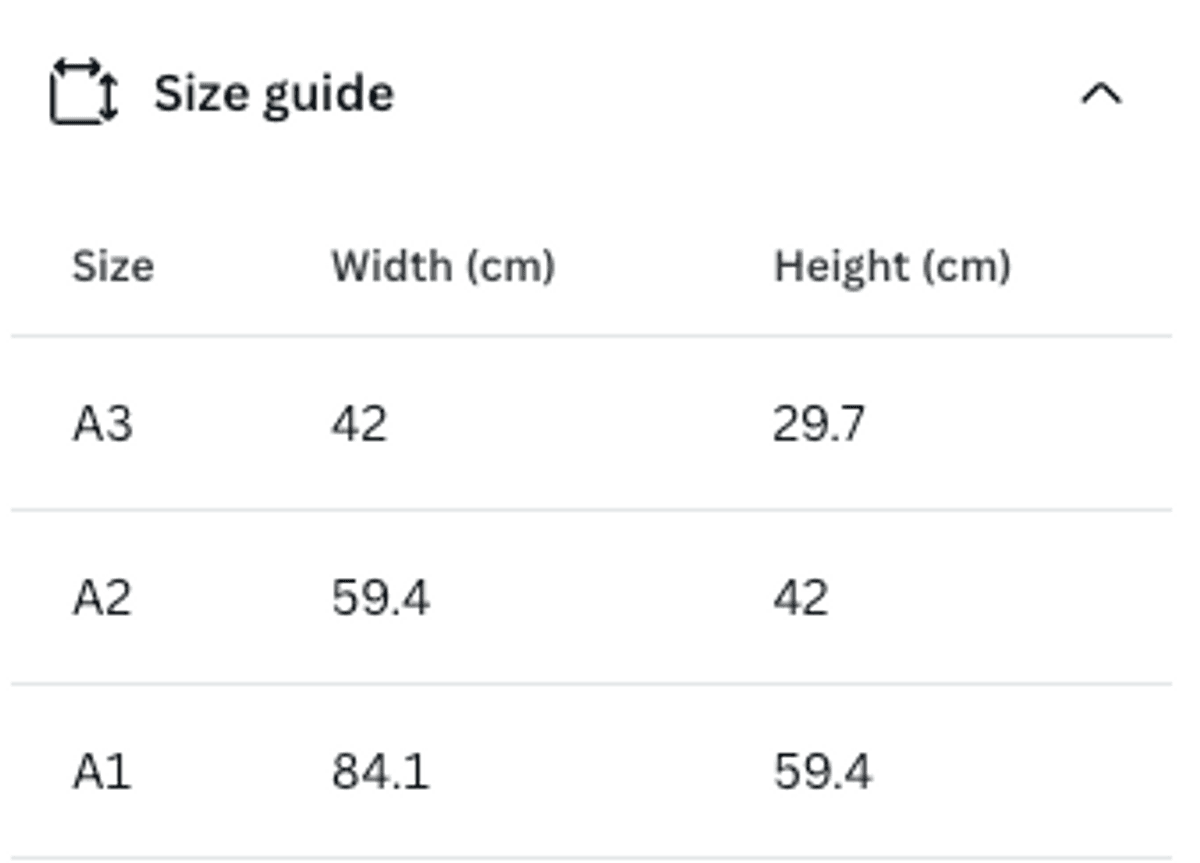Select the A1 width value 84.1
The height and width of the screenshot is (863, 1200).
pyautogui.click(x=381, y=772)
